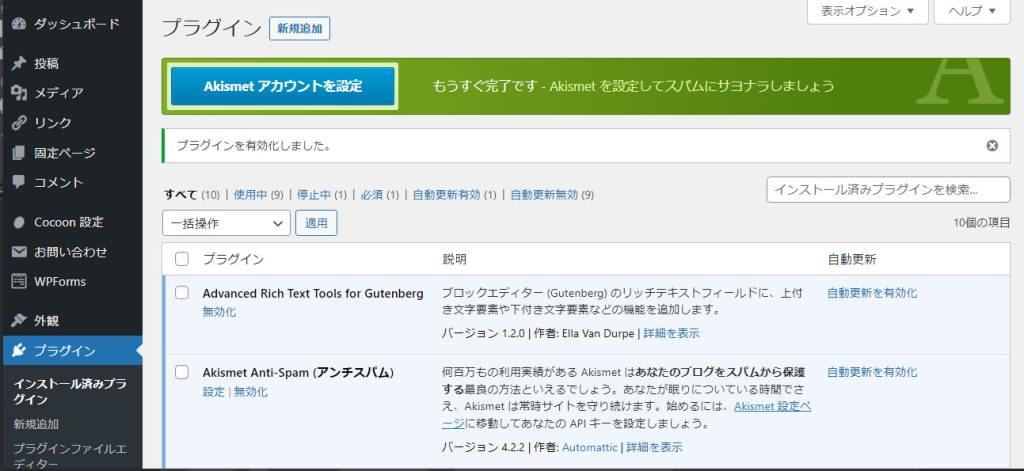Screen dimensions: 1024x471
Task: Expand the ヘルプ help panel
Action: (x=971, y=11)
